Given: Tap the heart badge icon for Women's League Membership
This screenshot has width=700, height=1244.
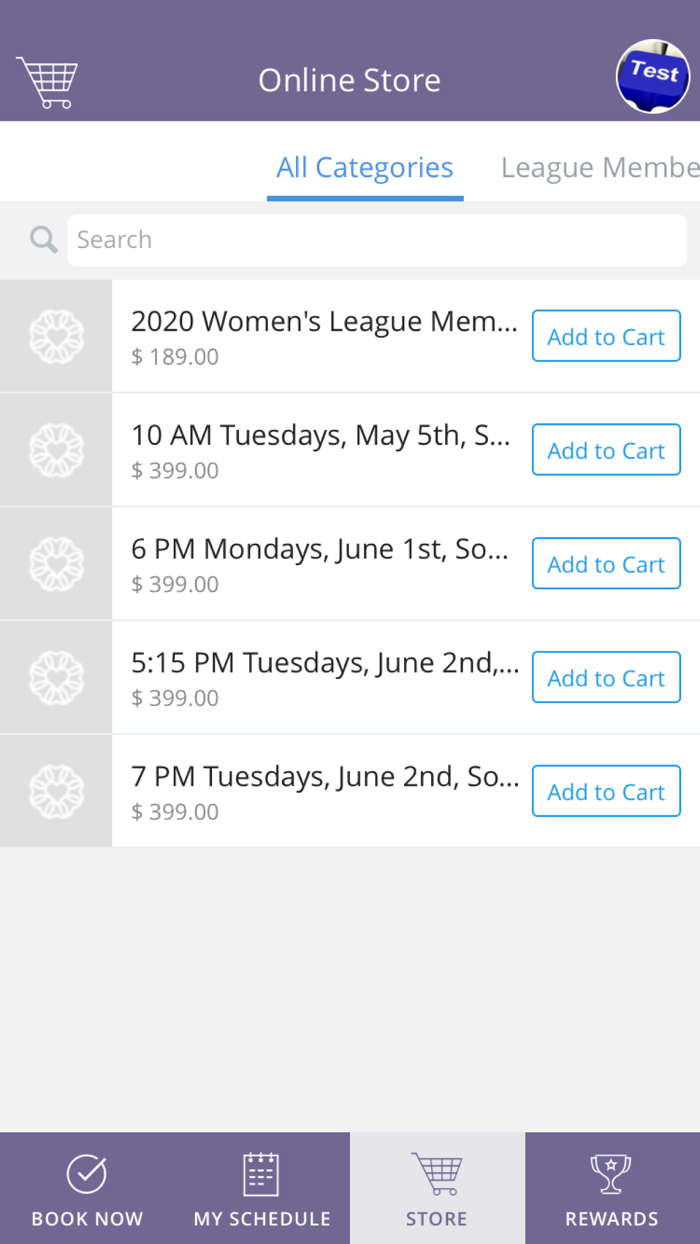Looking at the screenshot, I should pos(55,335).
